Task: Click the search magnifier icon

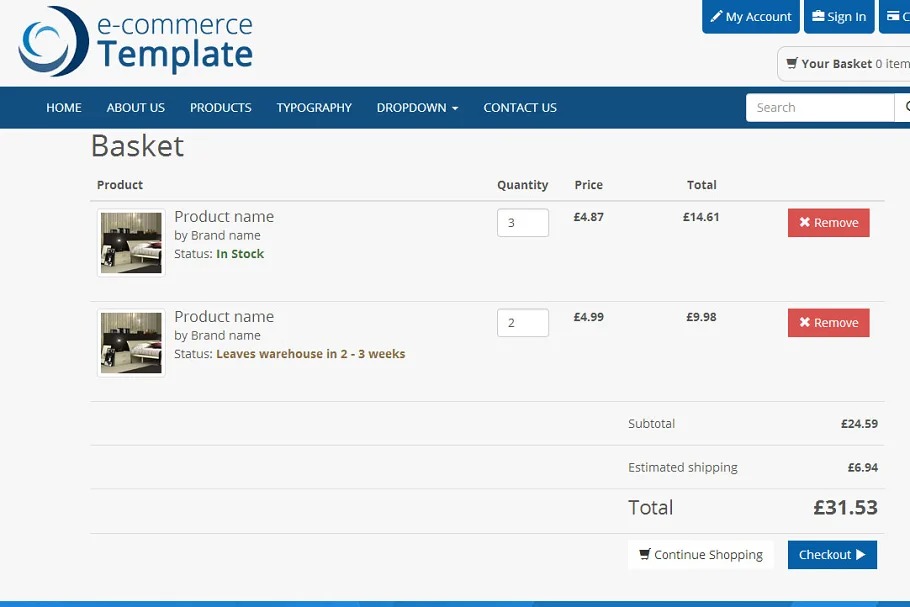Action: click(x=904, y=108)
